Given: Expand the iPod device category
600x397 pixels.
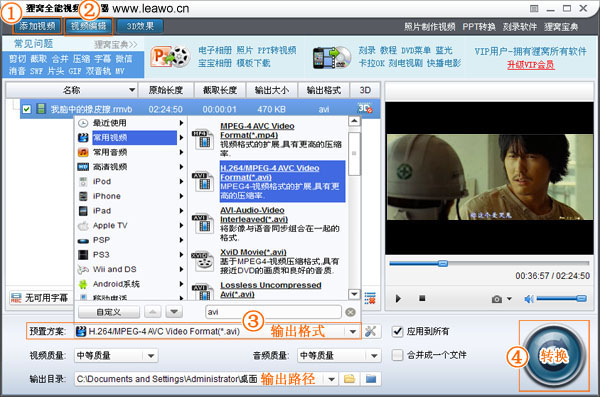Looking at the screenshot, I should click(130, 181).
